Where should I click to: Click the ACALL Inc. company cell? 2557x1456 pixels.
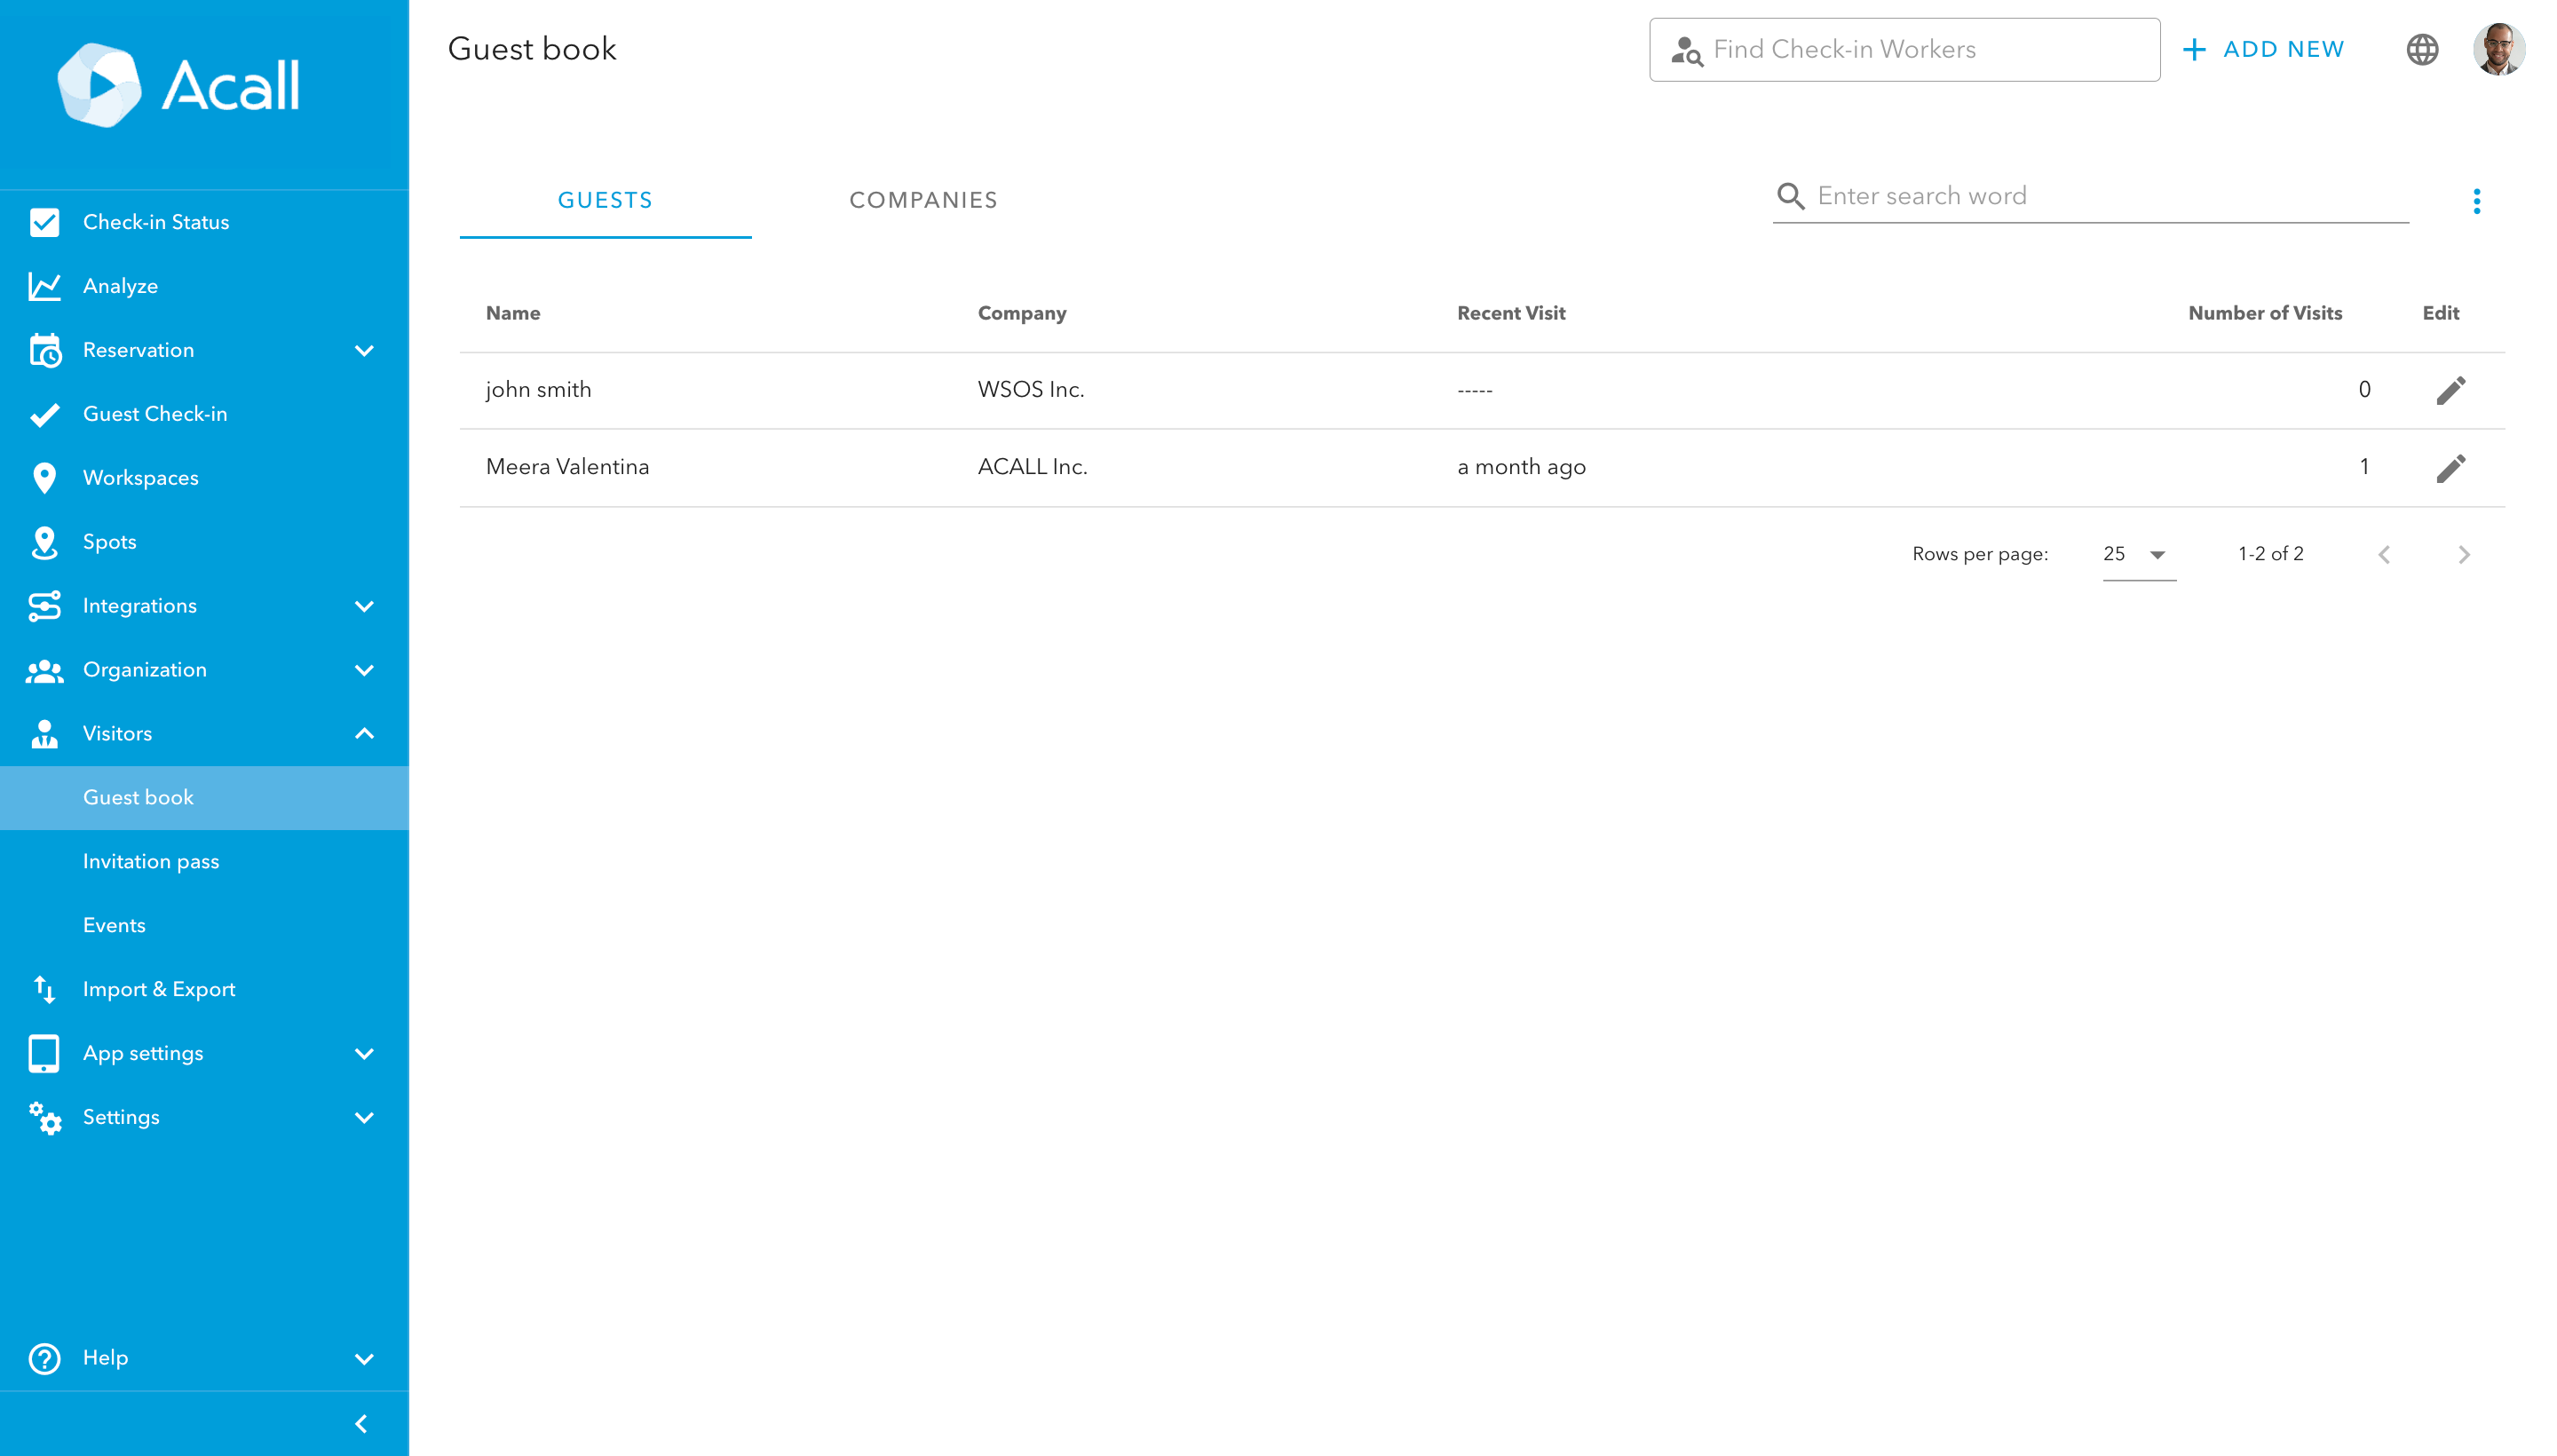(1032, 467)
